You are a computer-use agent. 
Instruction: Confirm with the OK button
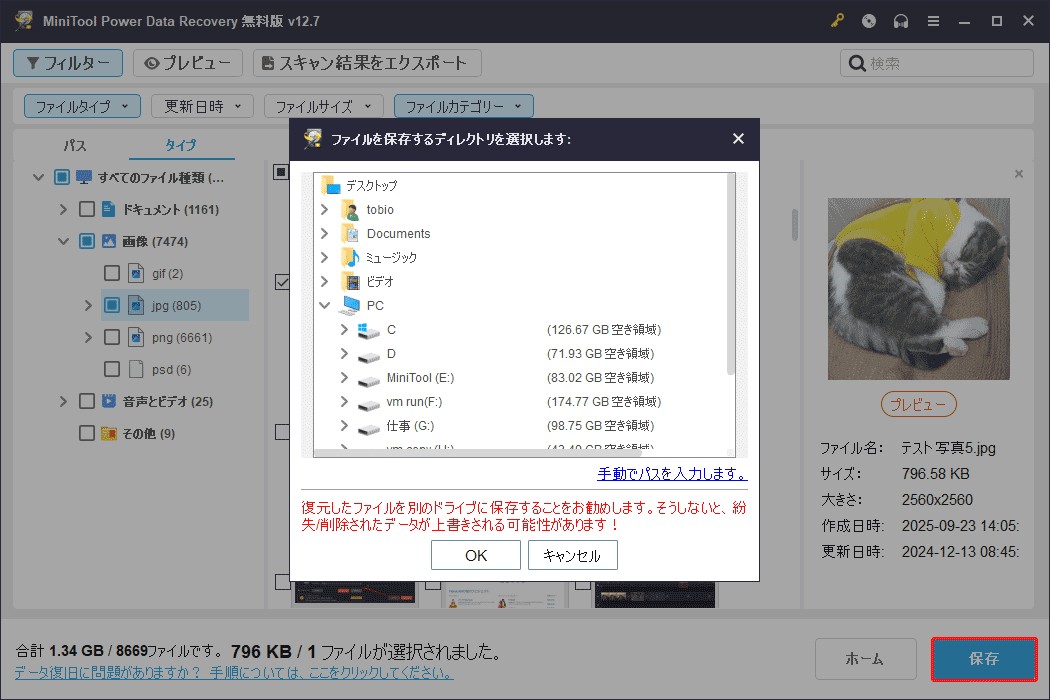(x=475, y=554)
